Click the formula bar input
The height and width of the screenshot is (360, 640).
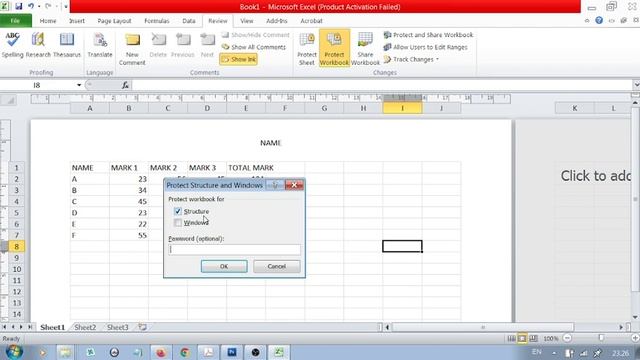tap(382, 85)
